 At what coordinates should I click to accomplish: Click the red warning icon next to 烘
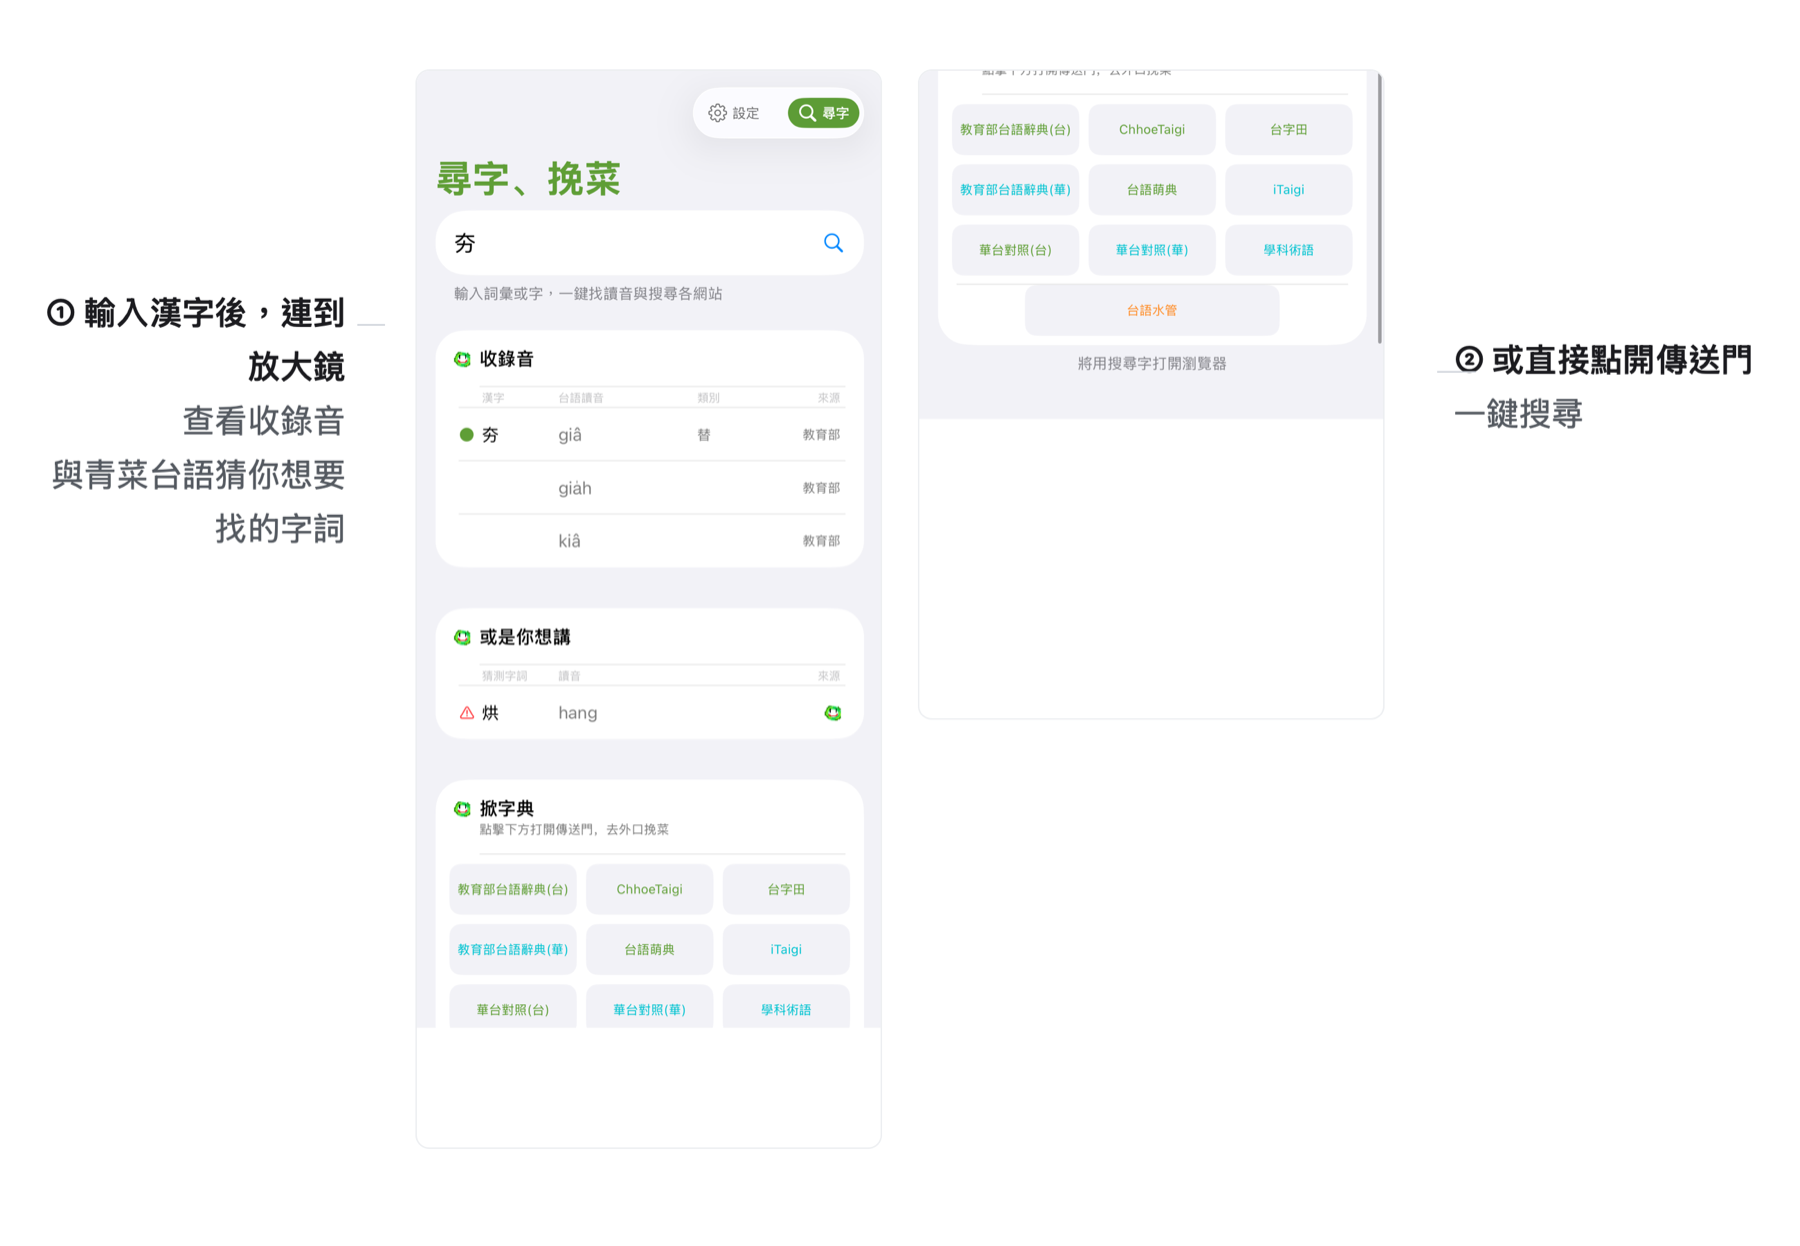pos(467,713)
